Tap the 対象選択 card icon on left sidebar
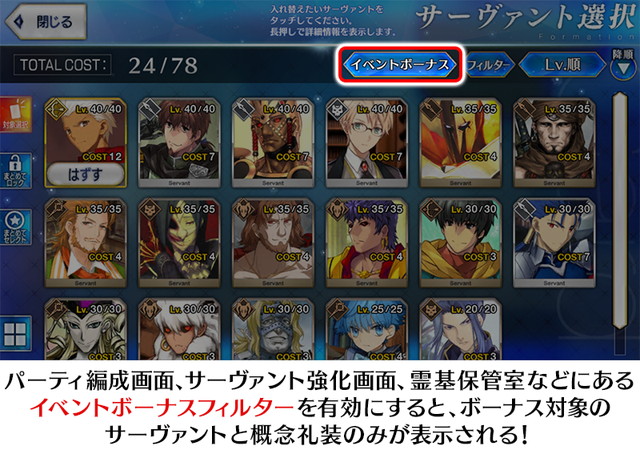Viewport: 640px width, 454px height. coord(16,114)
